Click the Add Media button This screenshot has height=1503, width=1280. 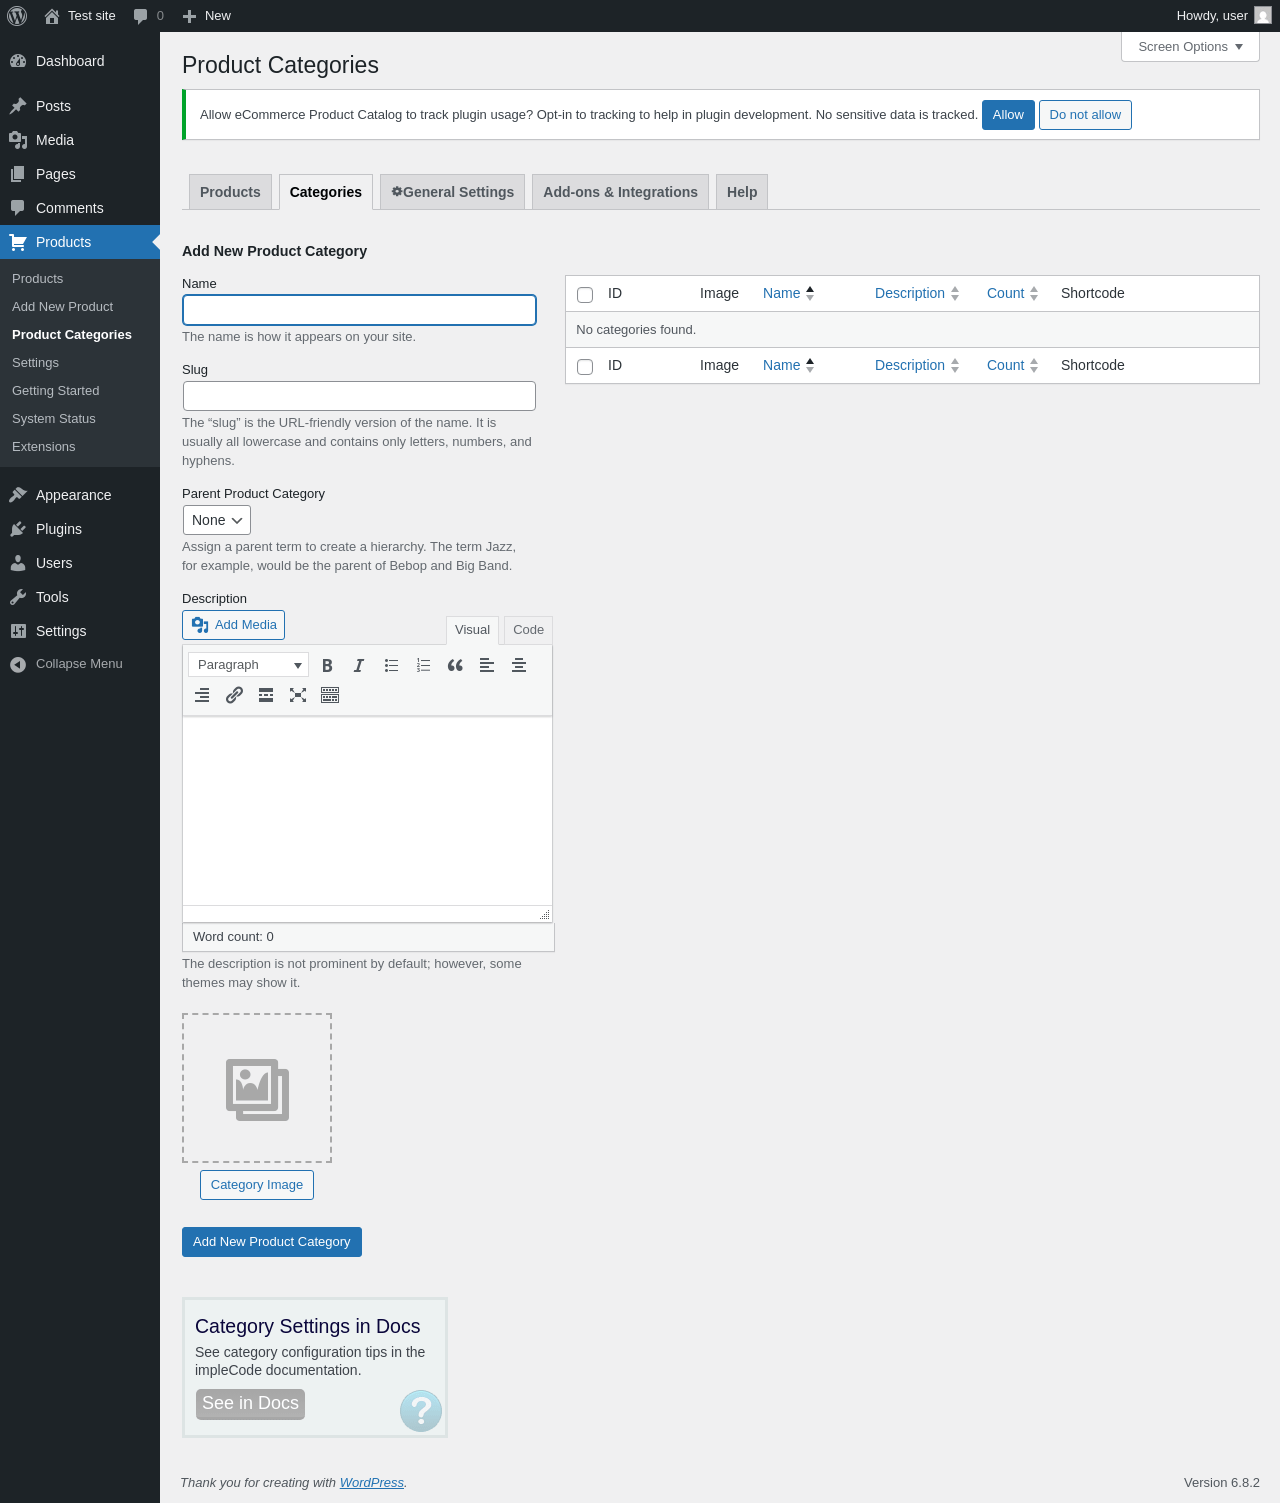coord(234,625)
